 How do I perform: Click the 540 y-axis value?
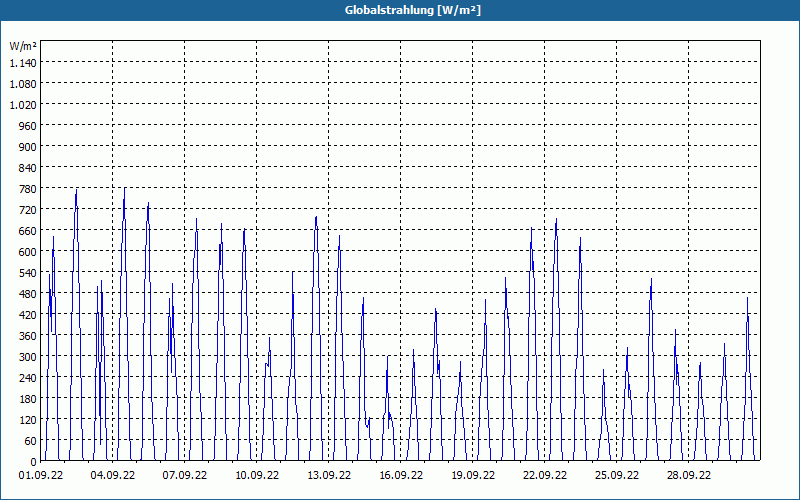(27, 273)
